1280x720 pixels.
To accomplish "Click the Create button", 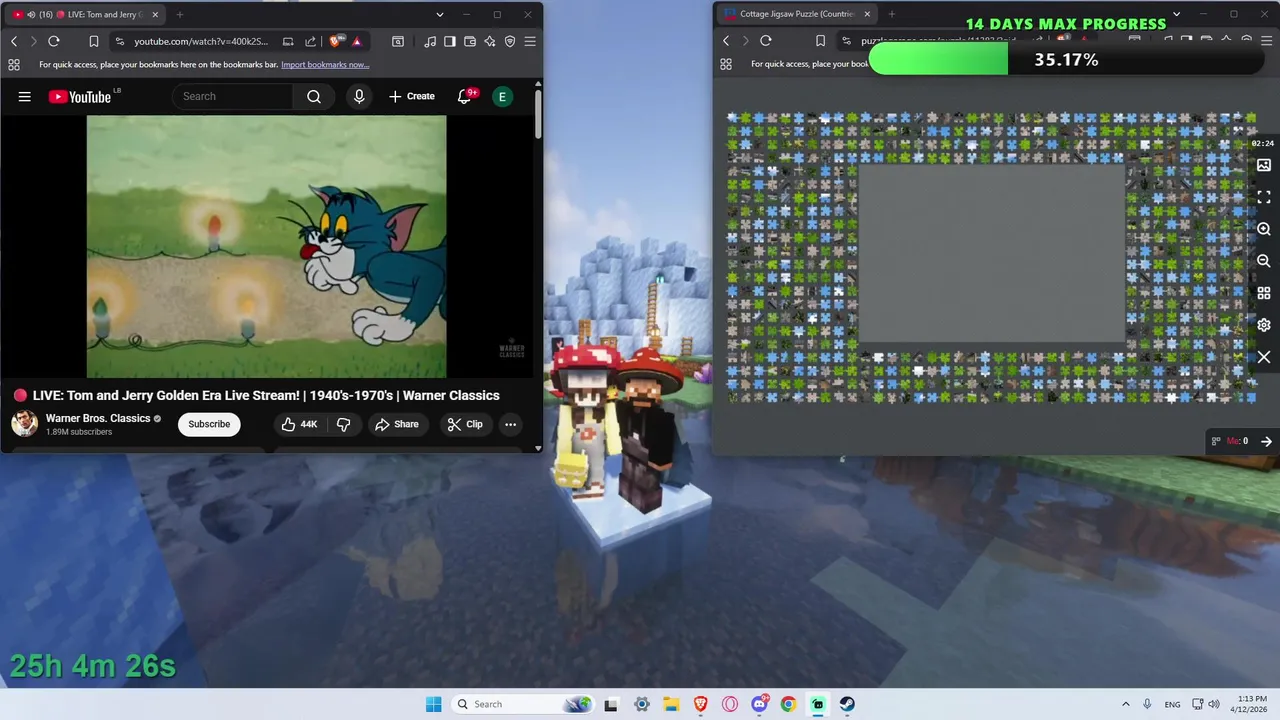I will tap(412, 96).
